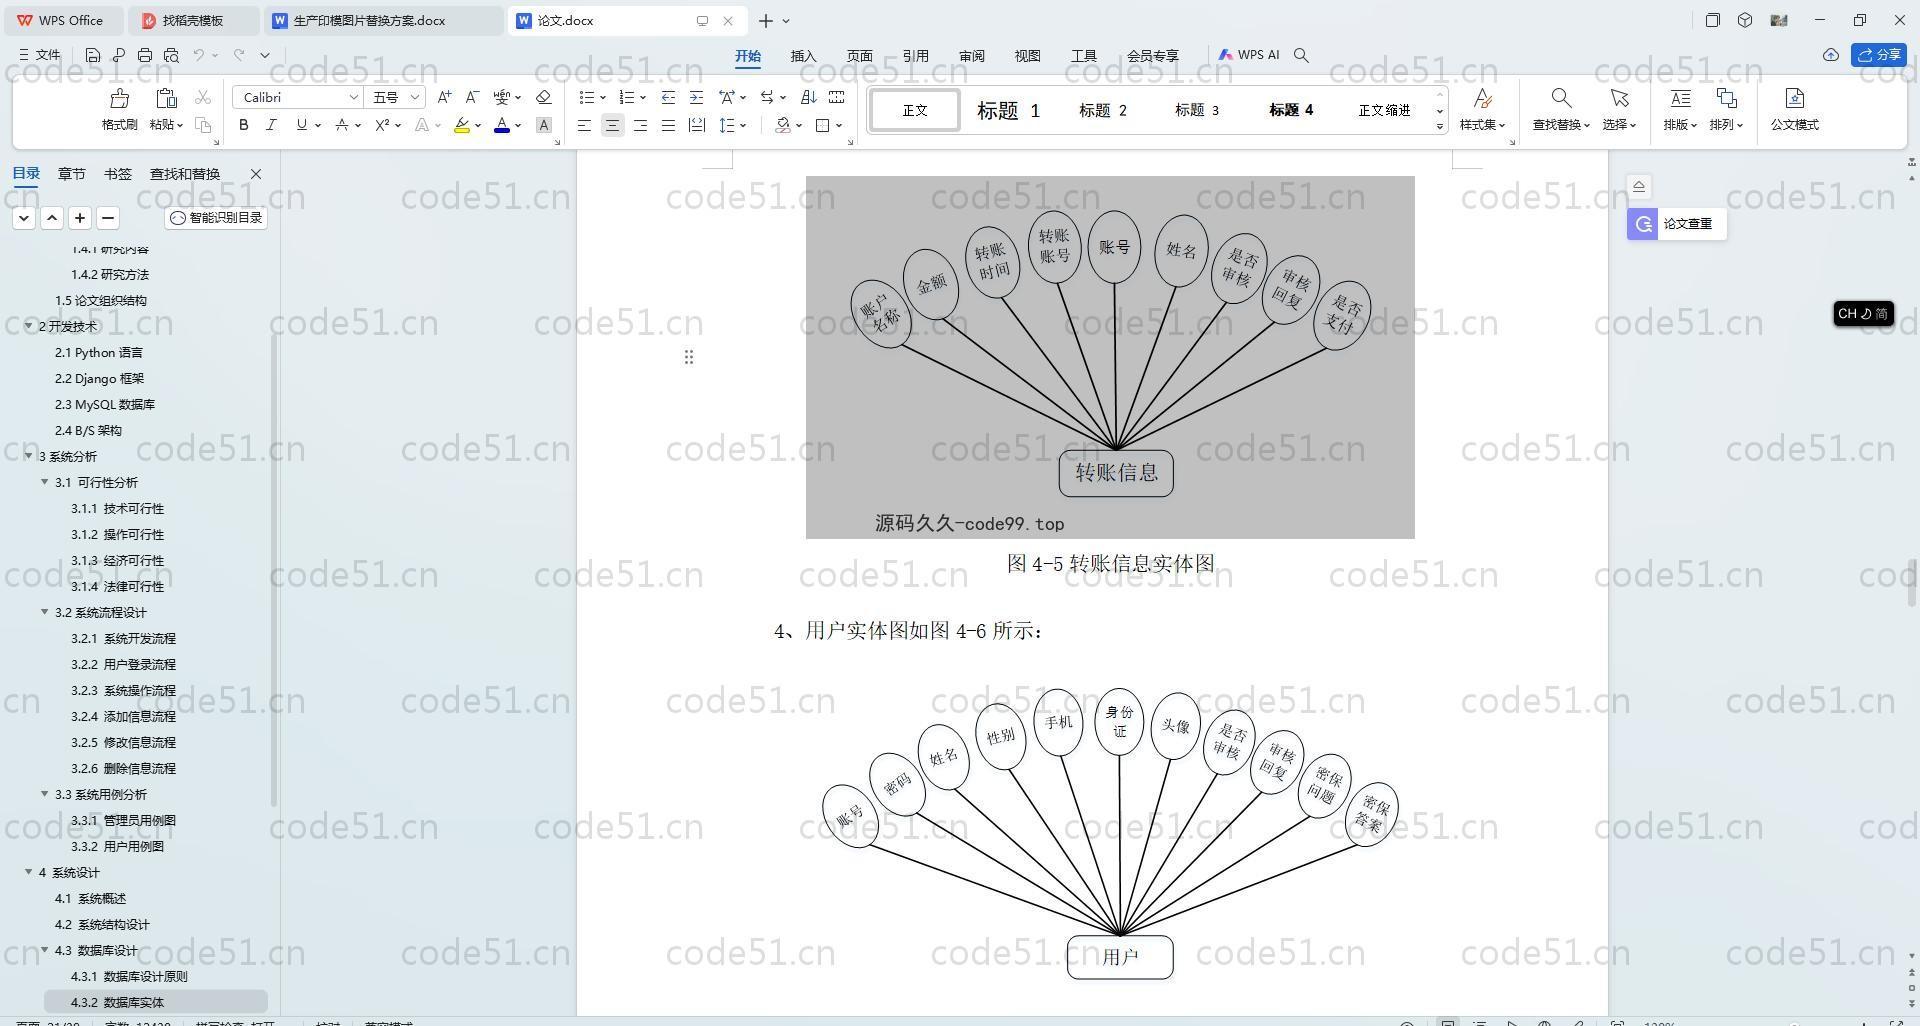Open Find and Replace (查找替换) tool
1920x1026 pixels.
click(1560, 99)
